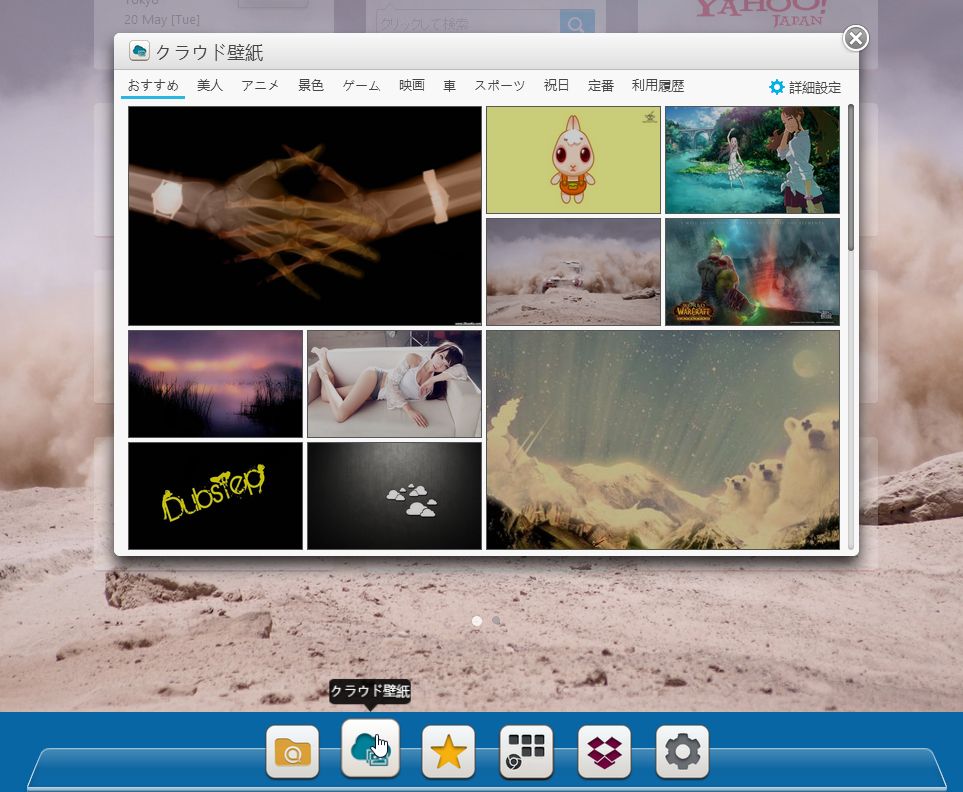
Task: Go to the first desktop page dot
Action: (x=477, y=621)
